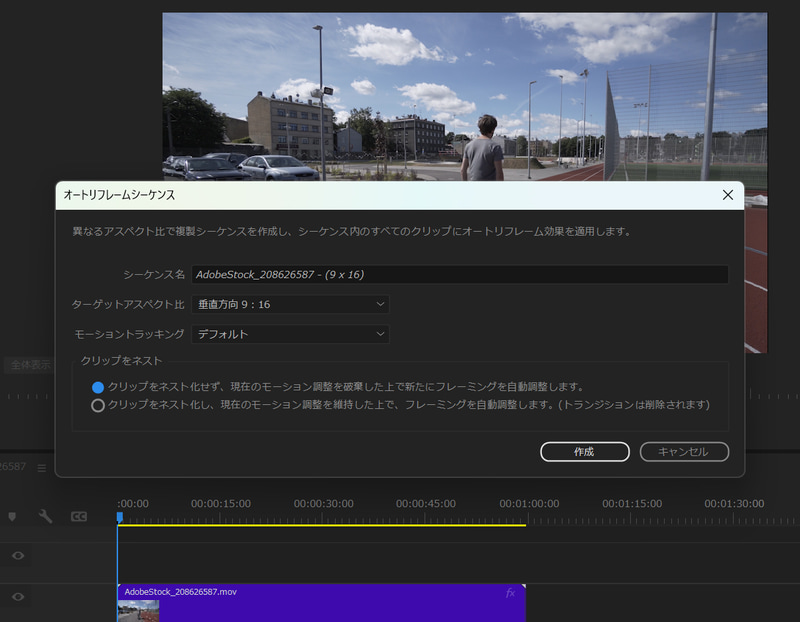Click the closed captions CC icon

coord(79,516)
